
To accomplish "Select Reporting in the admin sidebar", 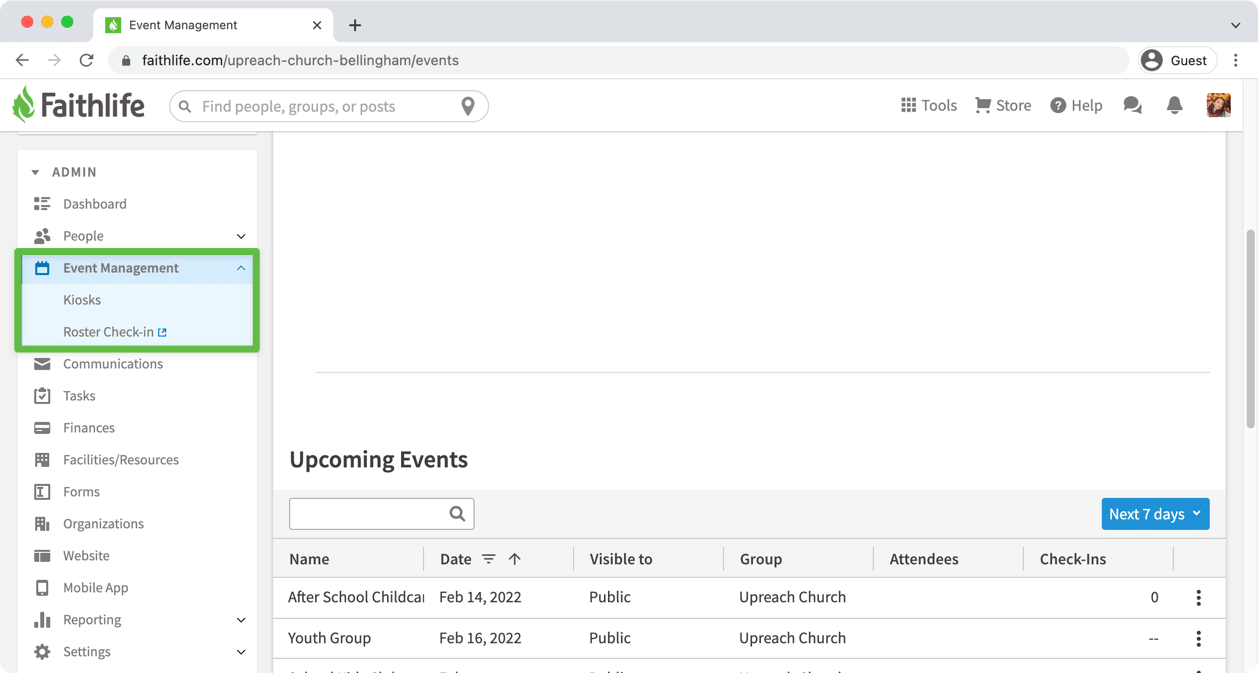I will 92,620.
